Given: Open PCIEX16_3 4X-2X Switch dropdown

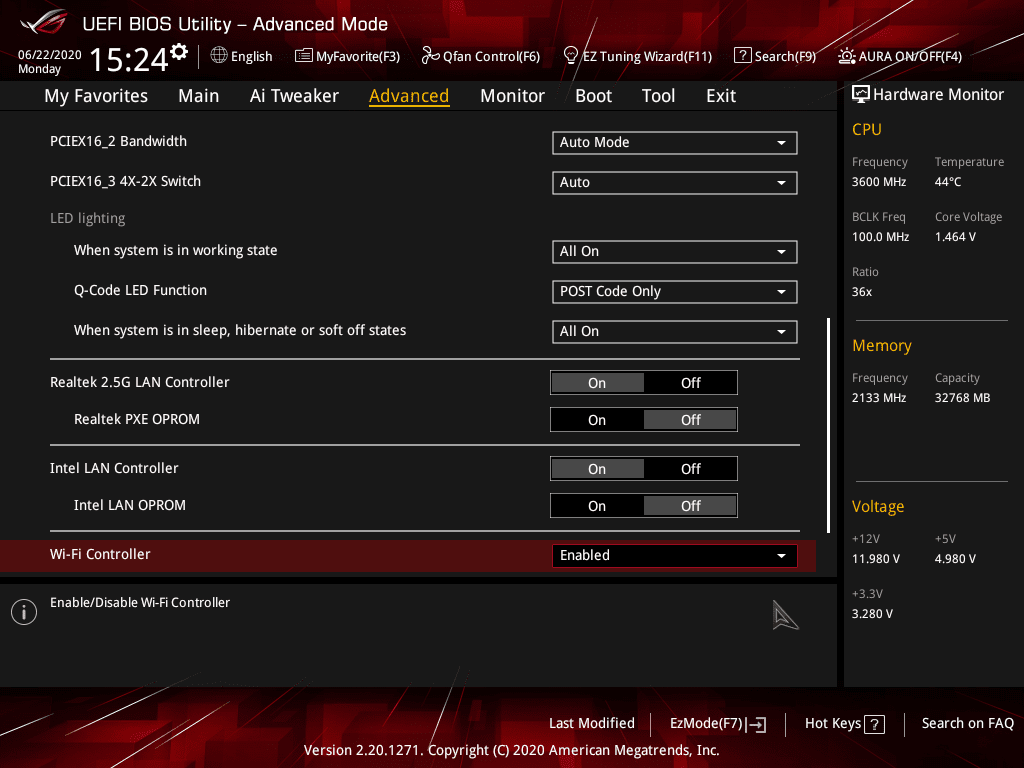Looking at the screenshot, I should (675, 182).
